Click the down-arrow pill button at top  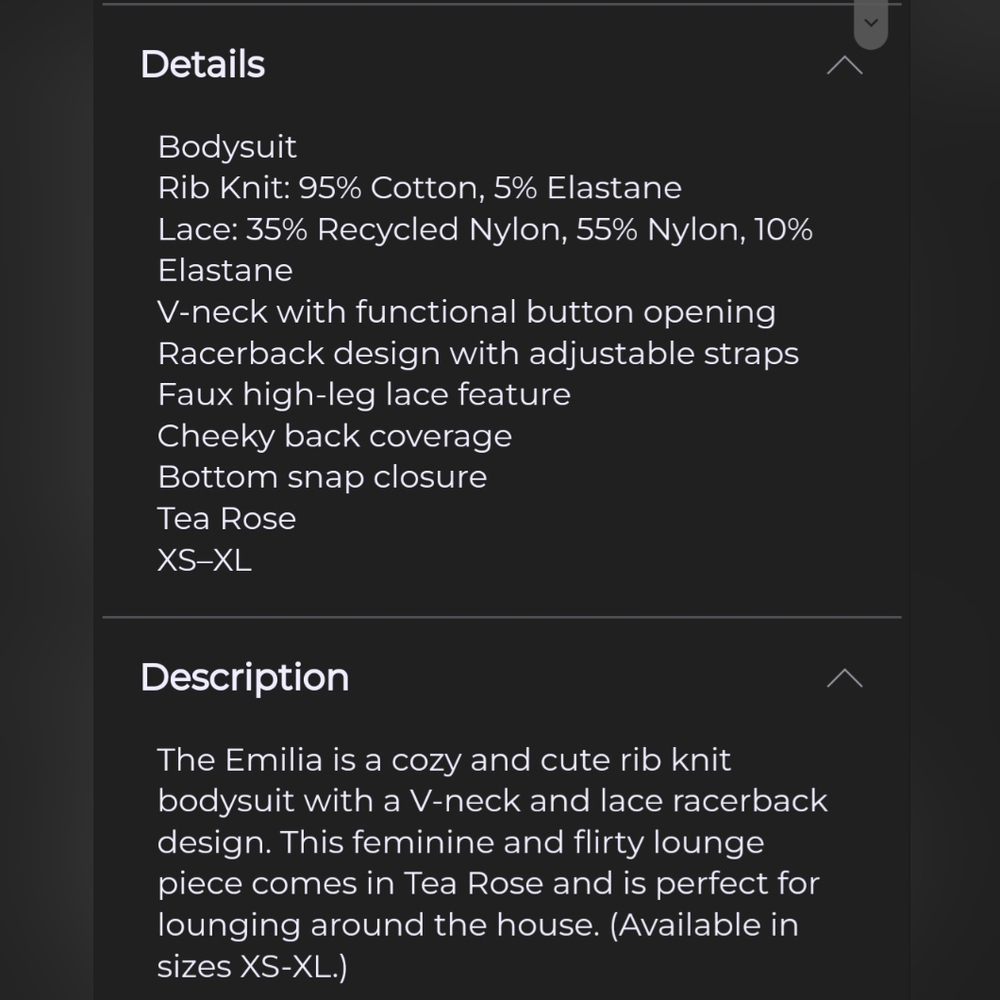871,23
